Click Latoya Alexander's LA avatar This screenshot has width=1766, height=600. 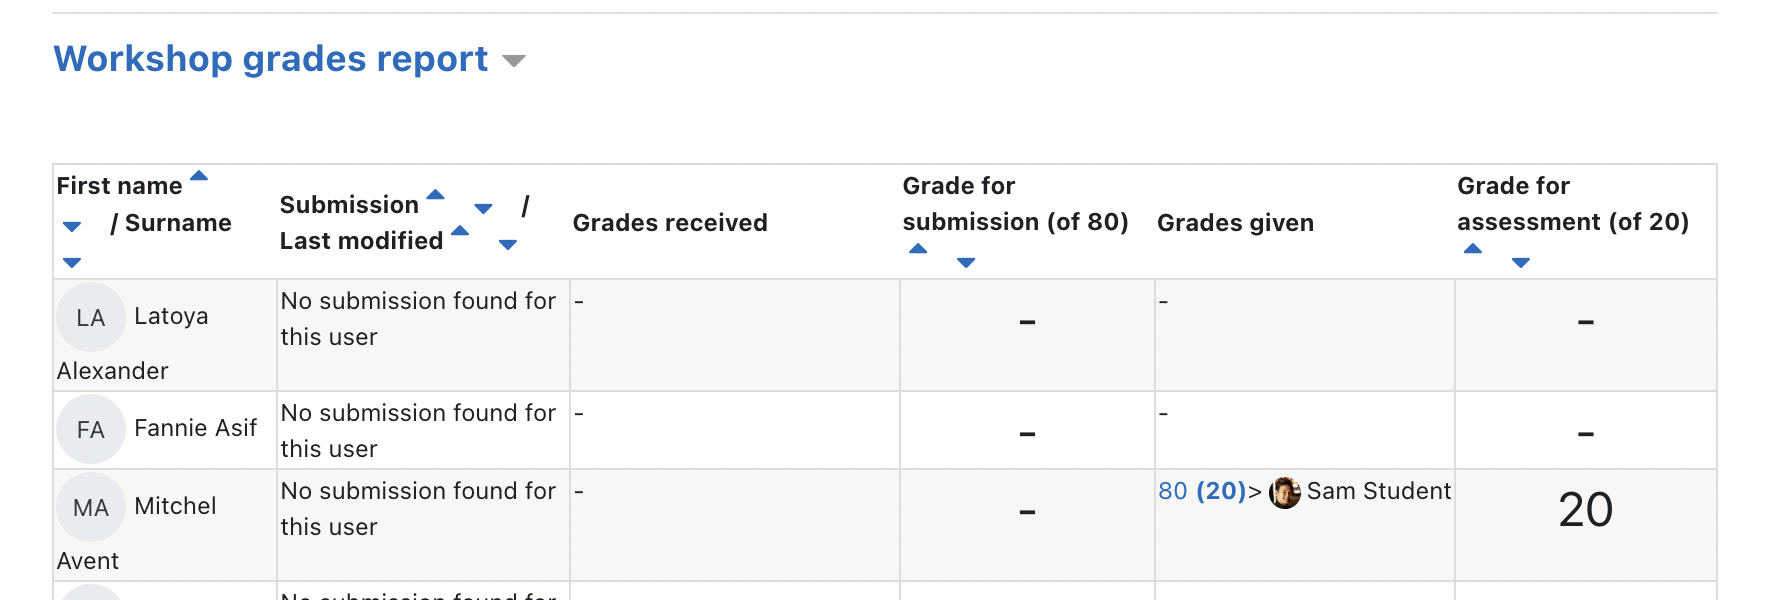91,317
